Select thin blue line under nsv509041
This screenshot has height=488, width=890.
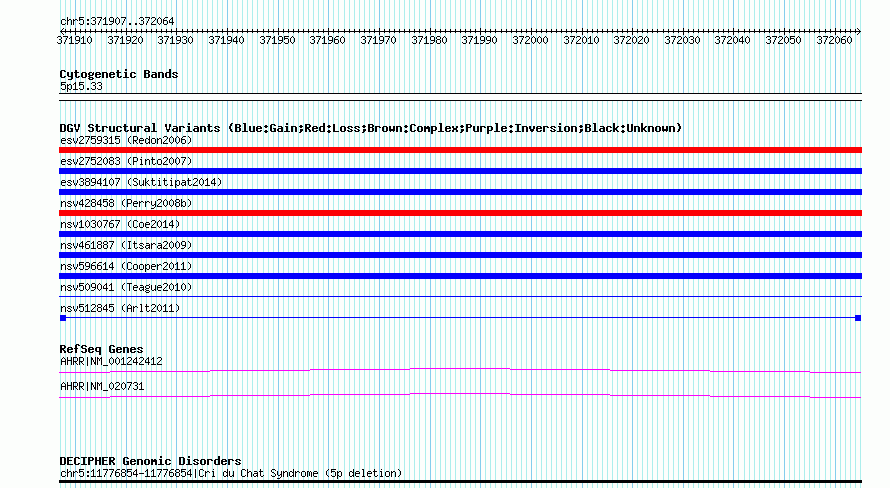click(460, 296)
